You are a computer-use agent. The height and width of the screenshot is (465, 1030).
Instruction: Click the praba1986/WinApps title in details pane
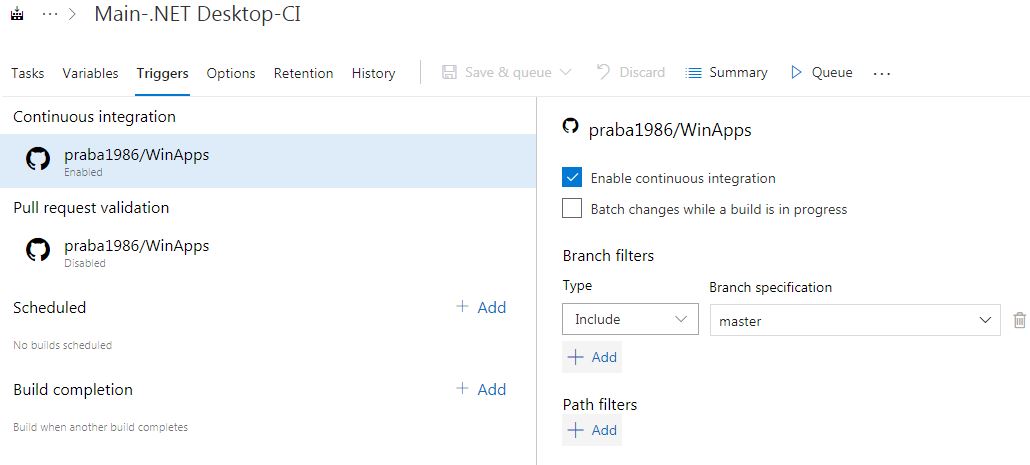pyautogui.click(x=670, y=130)
